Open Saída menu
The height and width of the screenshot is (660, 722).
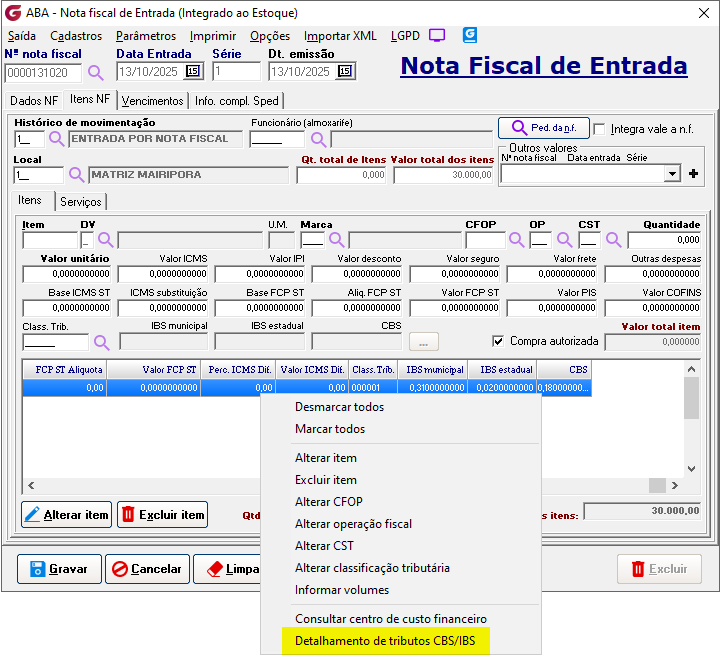tap(22, 36)
